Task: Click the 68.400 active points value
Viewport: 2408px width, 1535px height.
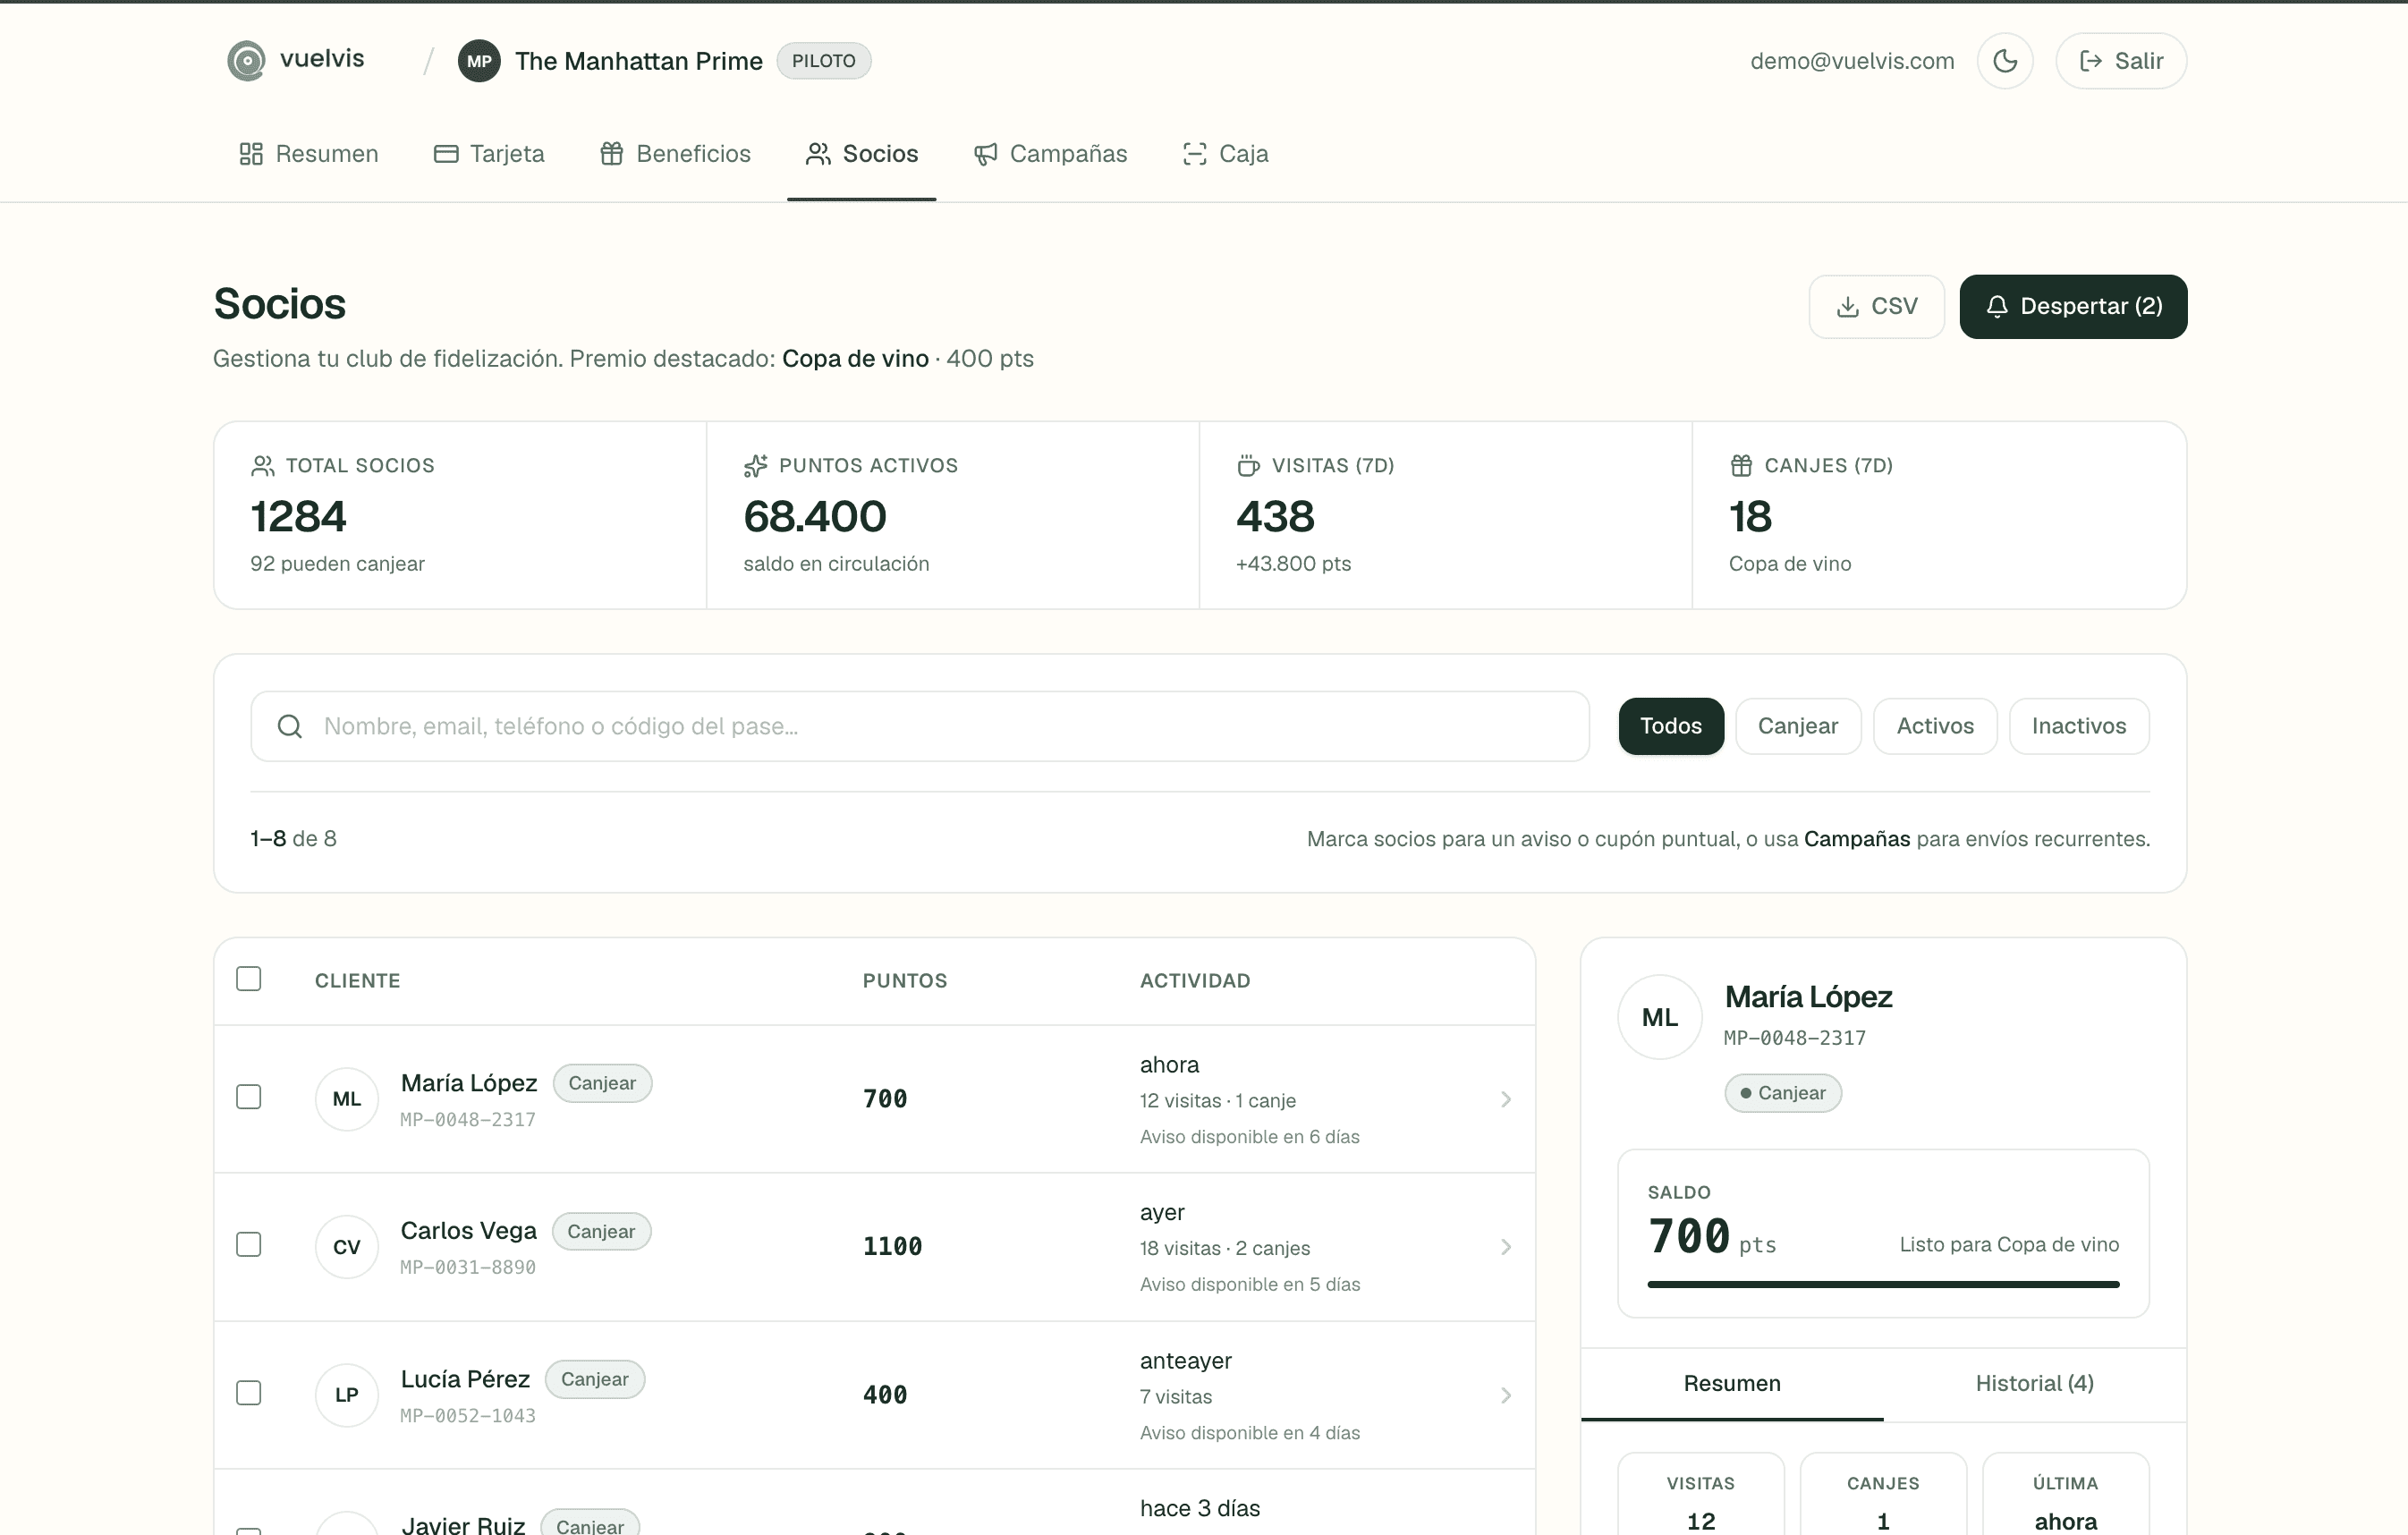Action: click(815, 516)
